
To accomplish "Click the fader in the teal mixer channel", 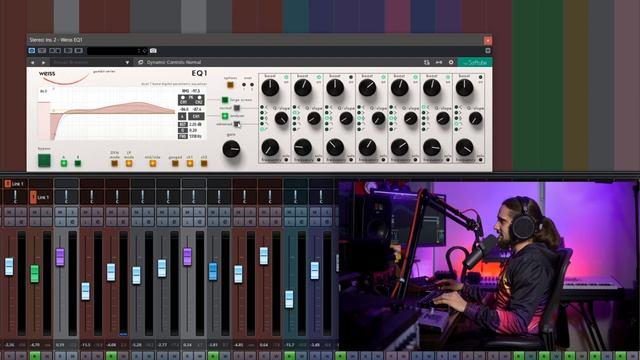I will (289, 299).
